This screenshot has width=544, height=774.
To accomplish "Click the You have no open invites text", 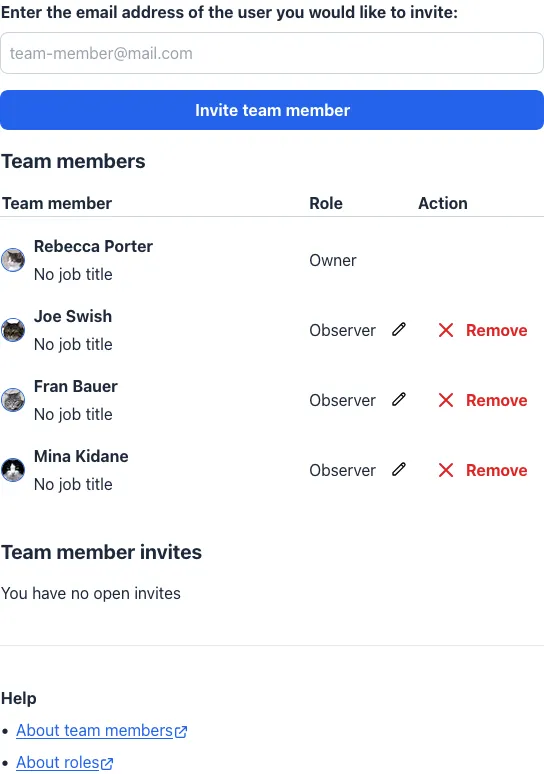I will [x=91, y=593].
